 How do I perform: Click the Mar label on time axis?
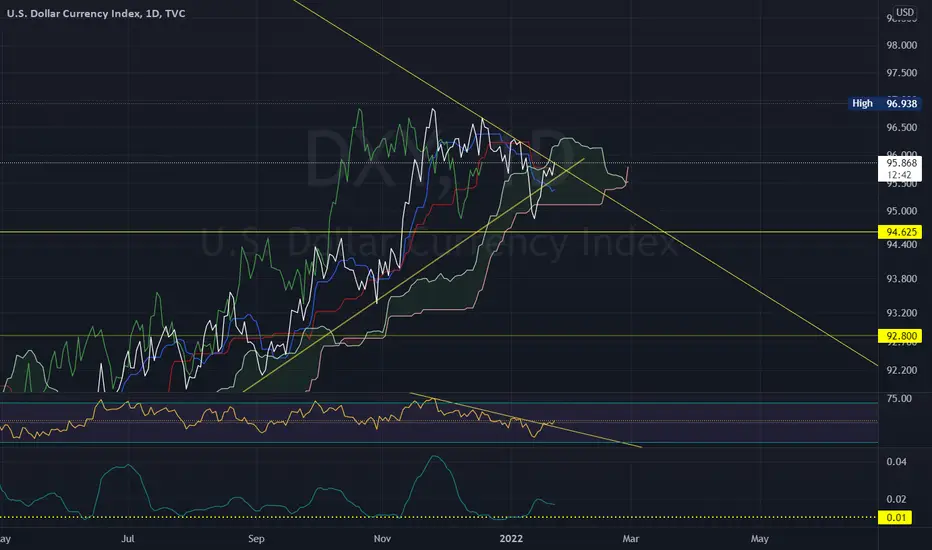[x=631, y=539]
